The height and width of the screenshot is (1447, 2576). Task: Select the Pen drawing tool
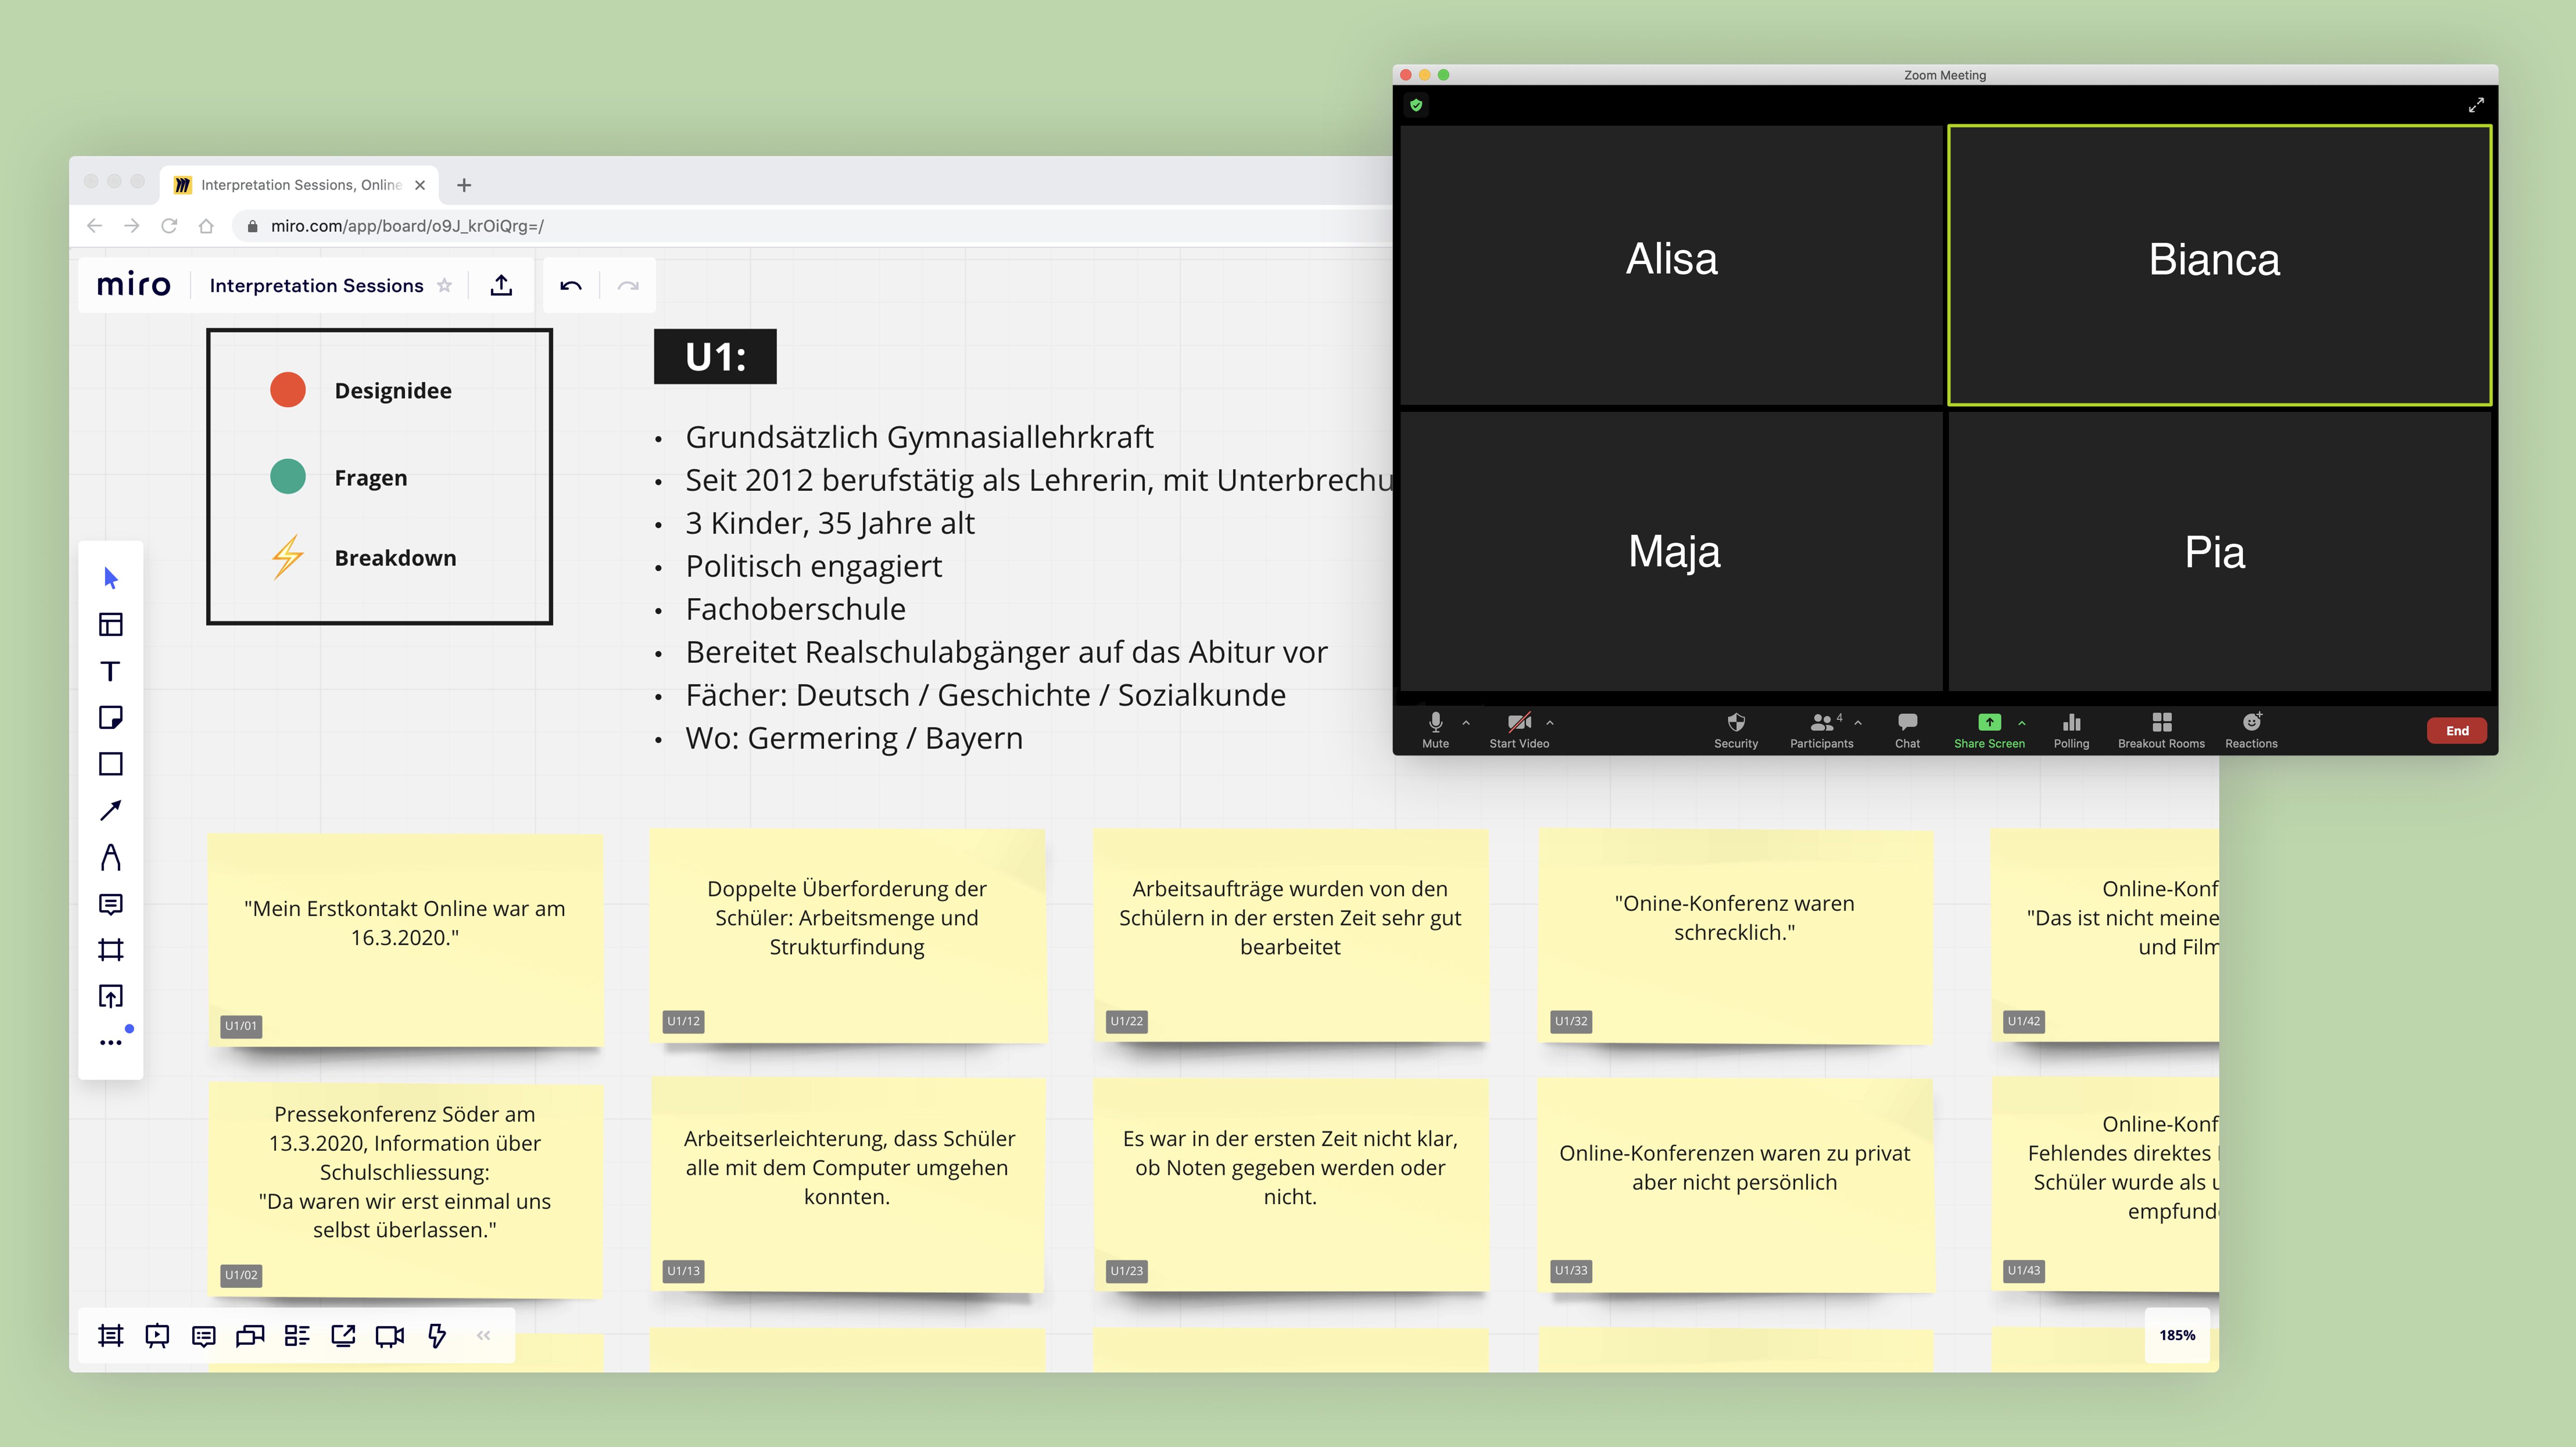(111, 857)
